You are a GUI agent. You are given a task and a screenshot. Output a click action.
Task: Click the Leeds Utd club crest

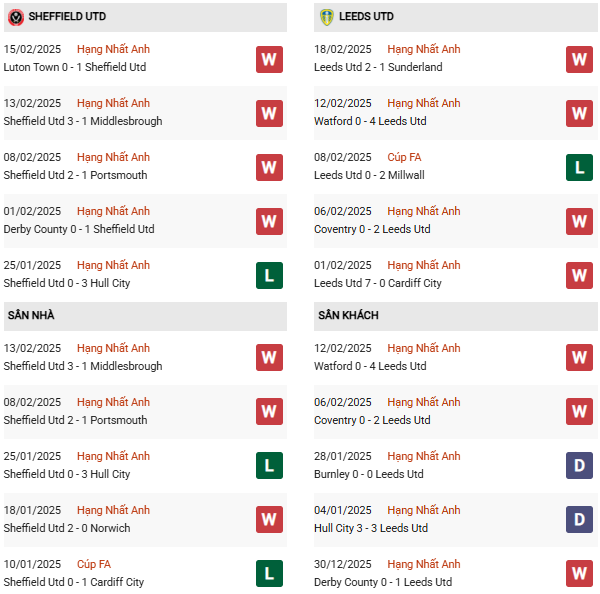(327, 17)
